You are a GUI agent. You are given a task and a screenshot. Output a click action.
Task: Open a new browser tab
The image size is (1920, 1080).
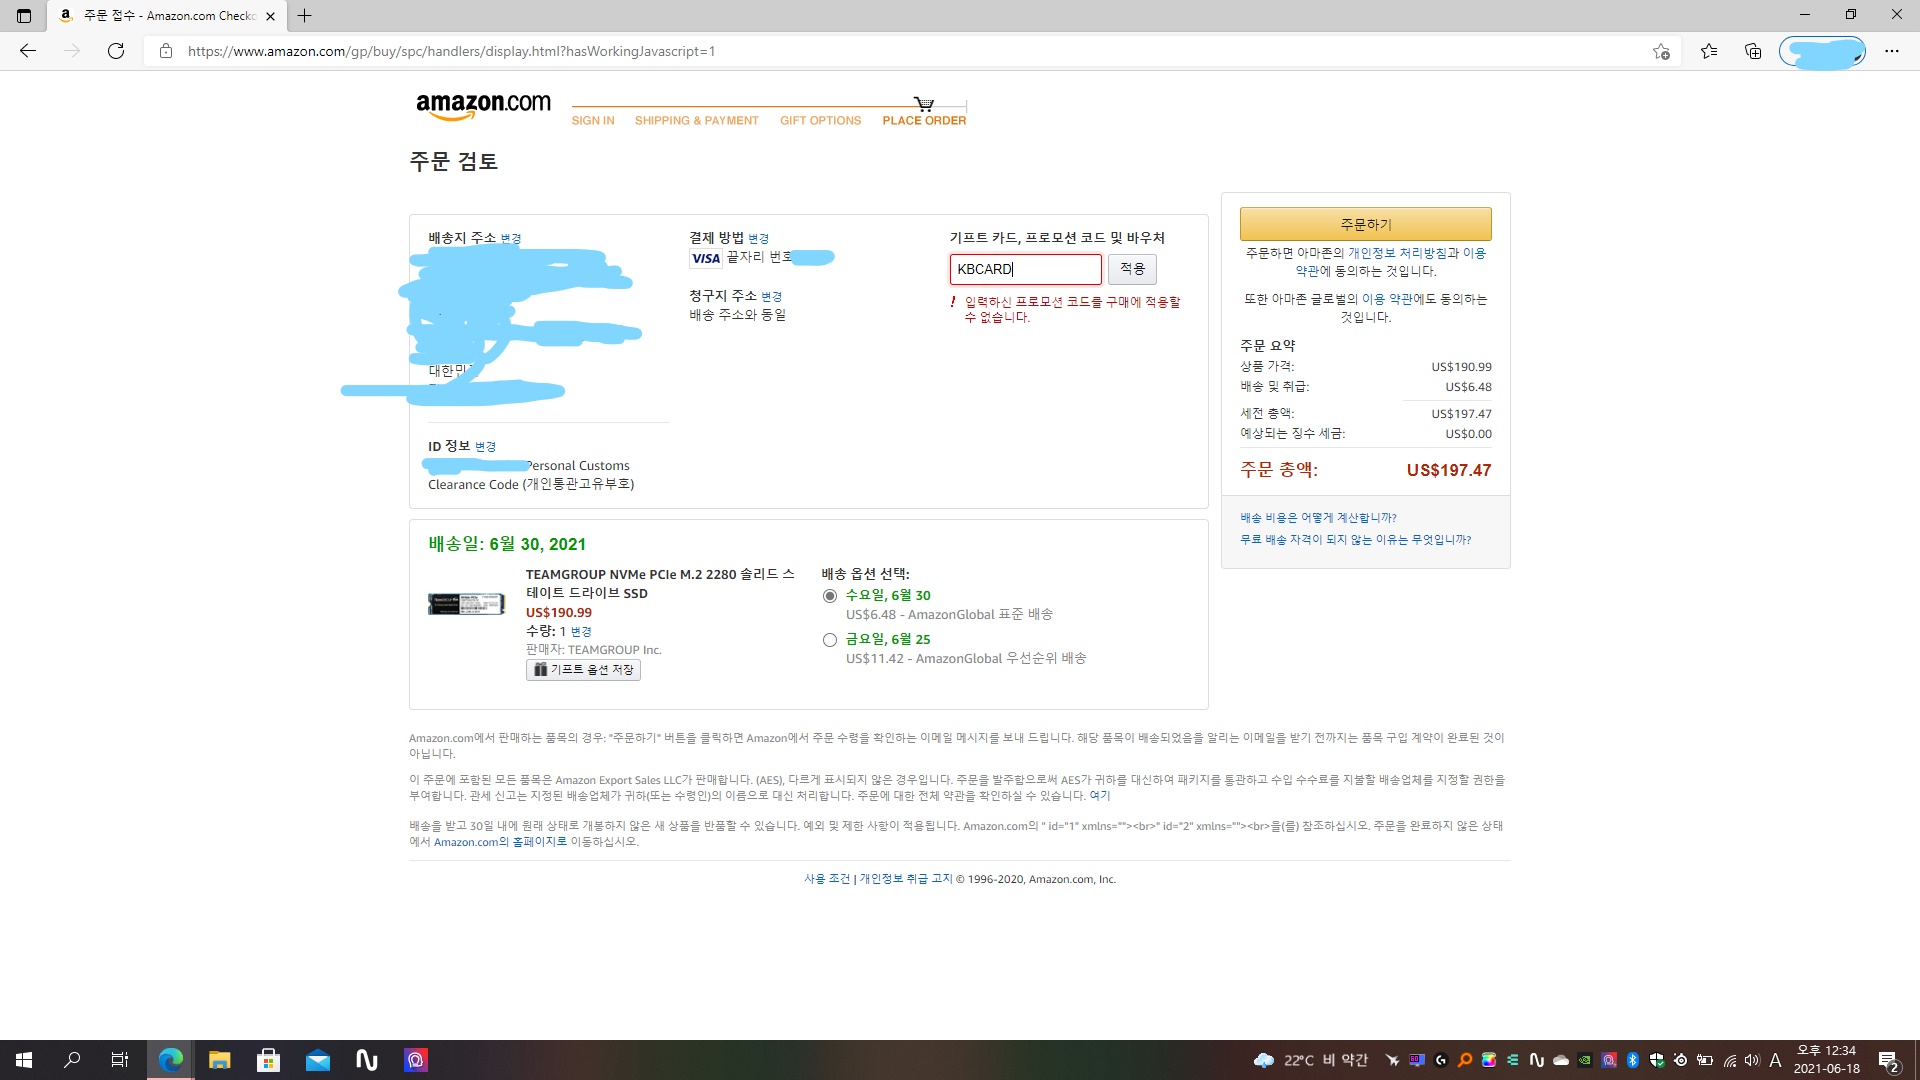click(x=305, y=16)
